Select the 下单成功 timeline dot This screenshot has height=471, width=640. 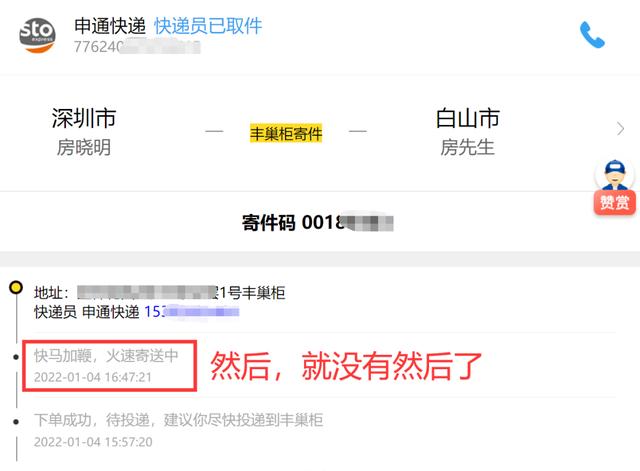16,422
